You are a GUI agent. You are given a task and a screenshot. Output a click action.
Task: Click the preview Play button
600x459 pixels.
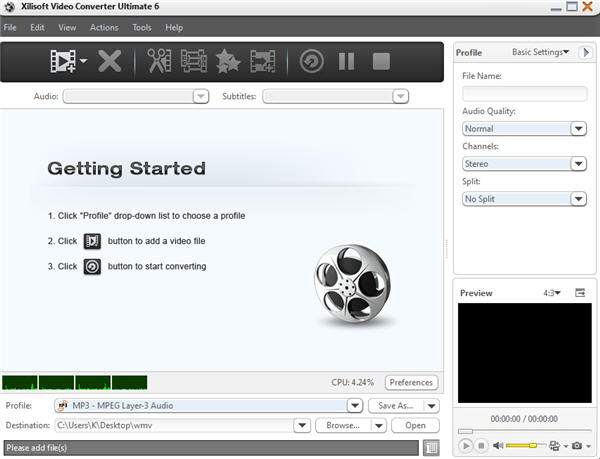pos(466,446)
